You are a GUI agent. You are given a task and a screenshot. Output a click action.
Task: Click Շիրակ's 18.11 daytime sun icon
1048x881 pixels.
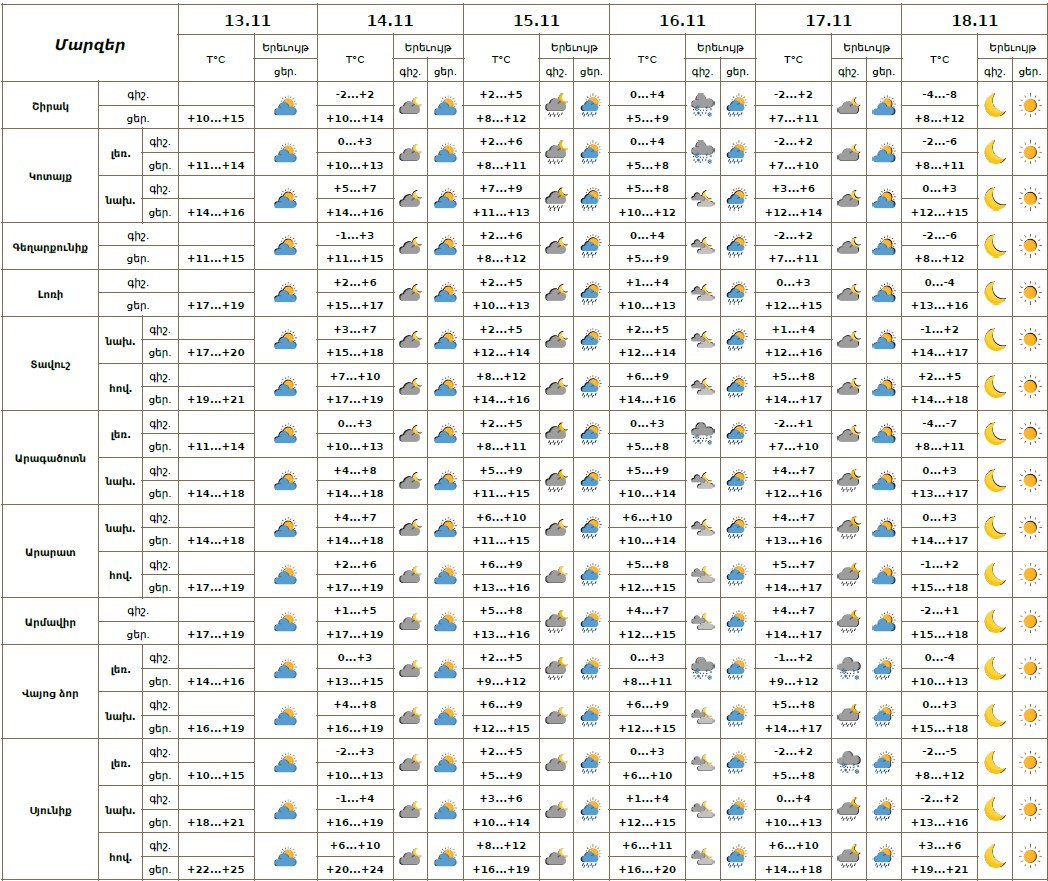coord(1029,105)
